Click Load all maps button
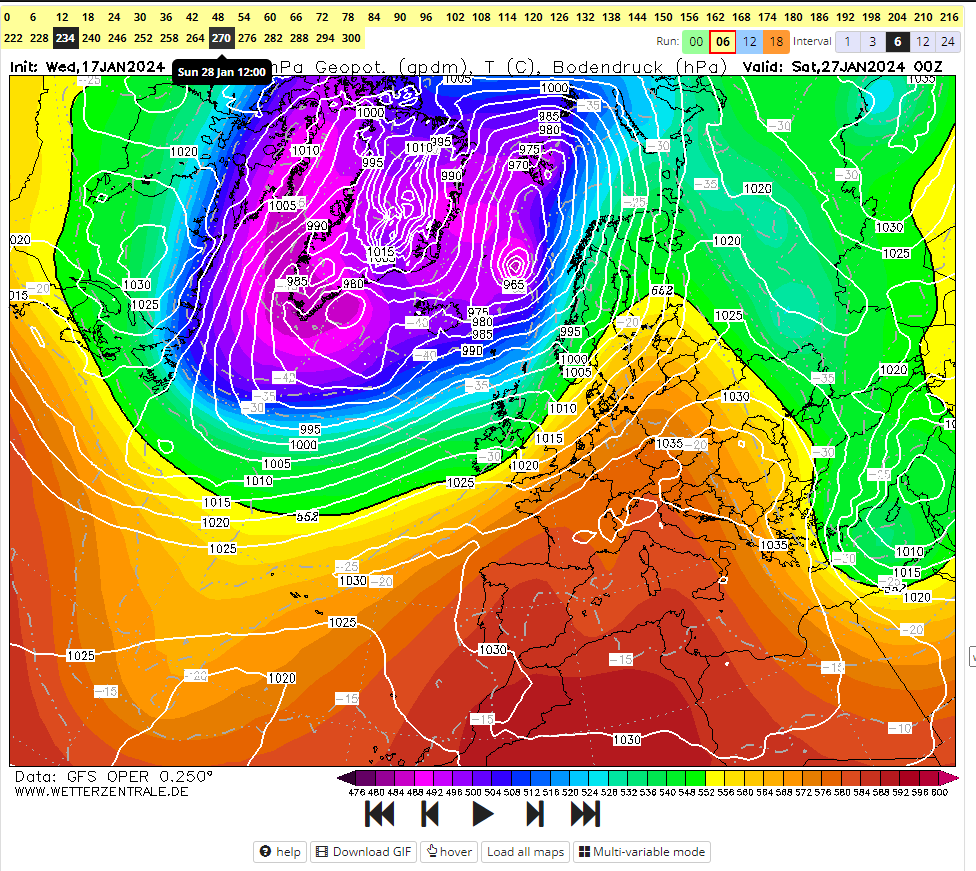The width and height of the screenshot is (976, 871). (525, 852)
